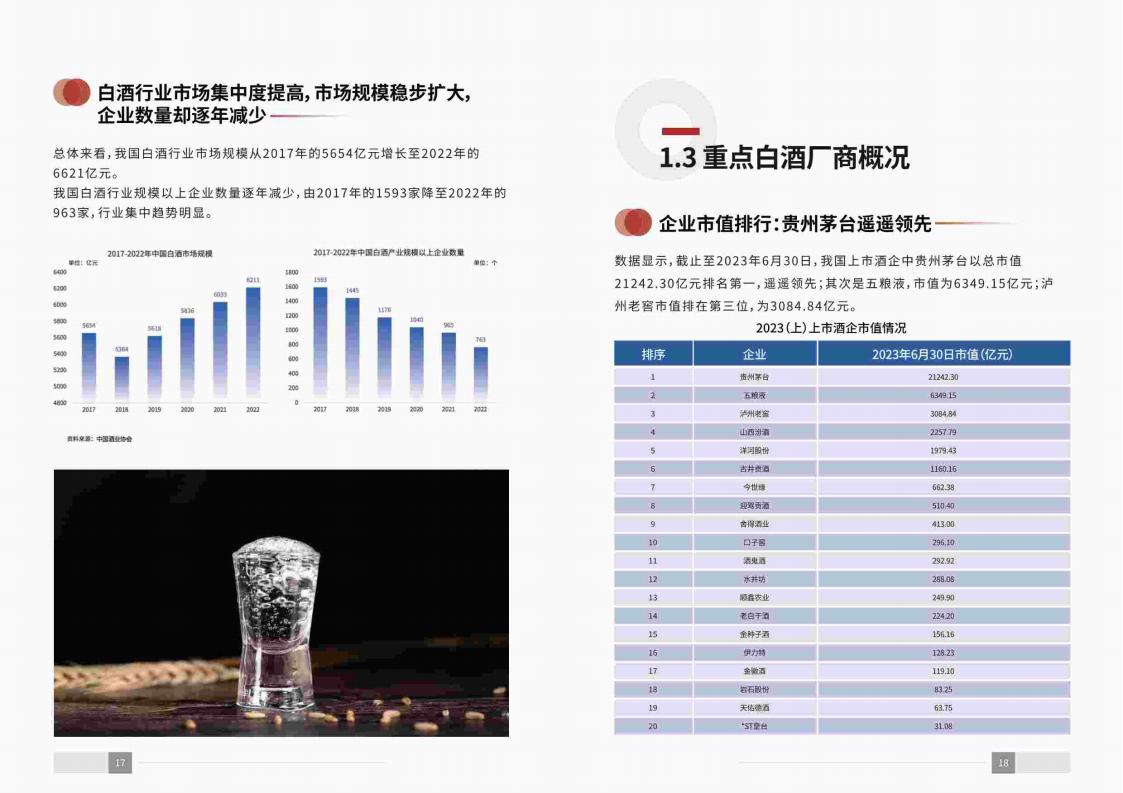Click the red dash above the 1.3 heading
Screen dimensions: 1123x793
[680, 131]
